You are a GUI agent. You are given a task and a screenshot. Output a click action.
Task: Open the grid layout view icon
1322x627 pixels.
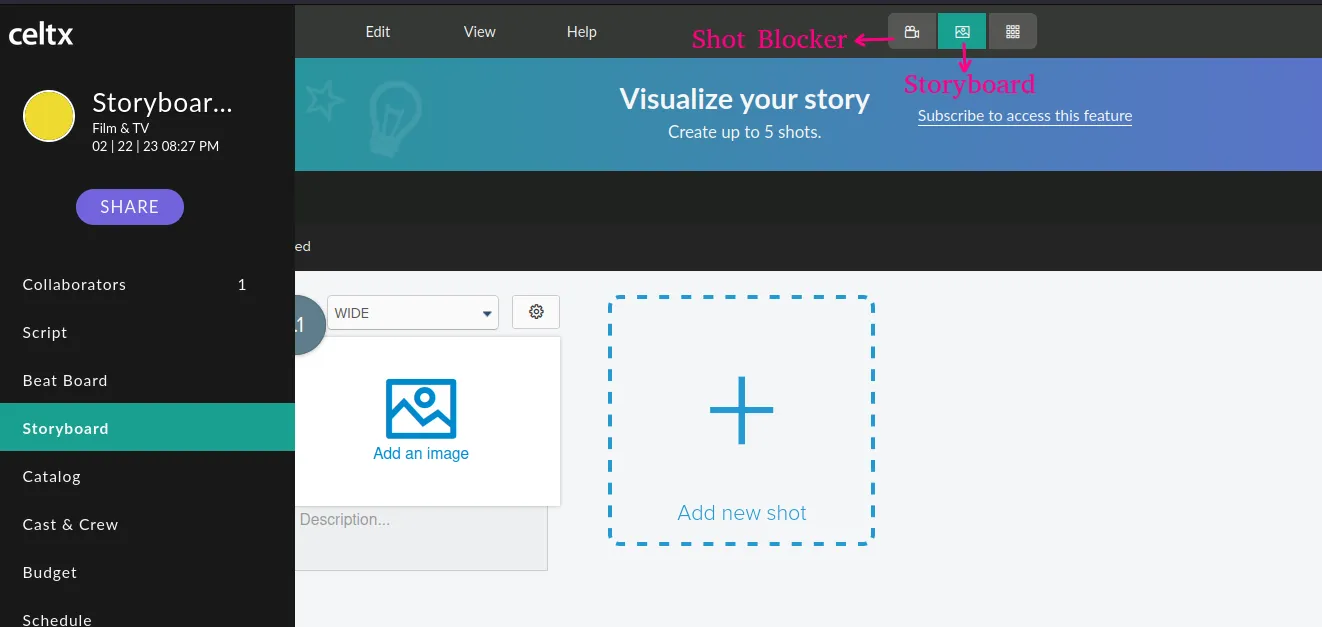click(1012, 31)
